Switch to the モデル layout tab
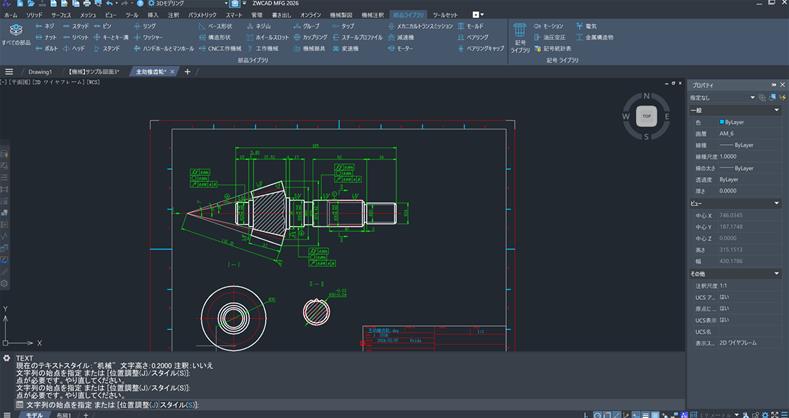This screenshot has height=418, width=789. tap(33, 414)
